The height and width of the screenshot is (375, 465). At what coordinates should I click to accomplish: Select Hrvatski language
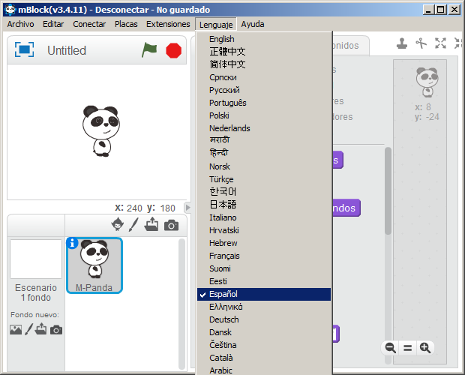coord(264,230)
